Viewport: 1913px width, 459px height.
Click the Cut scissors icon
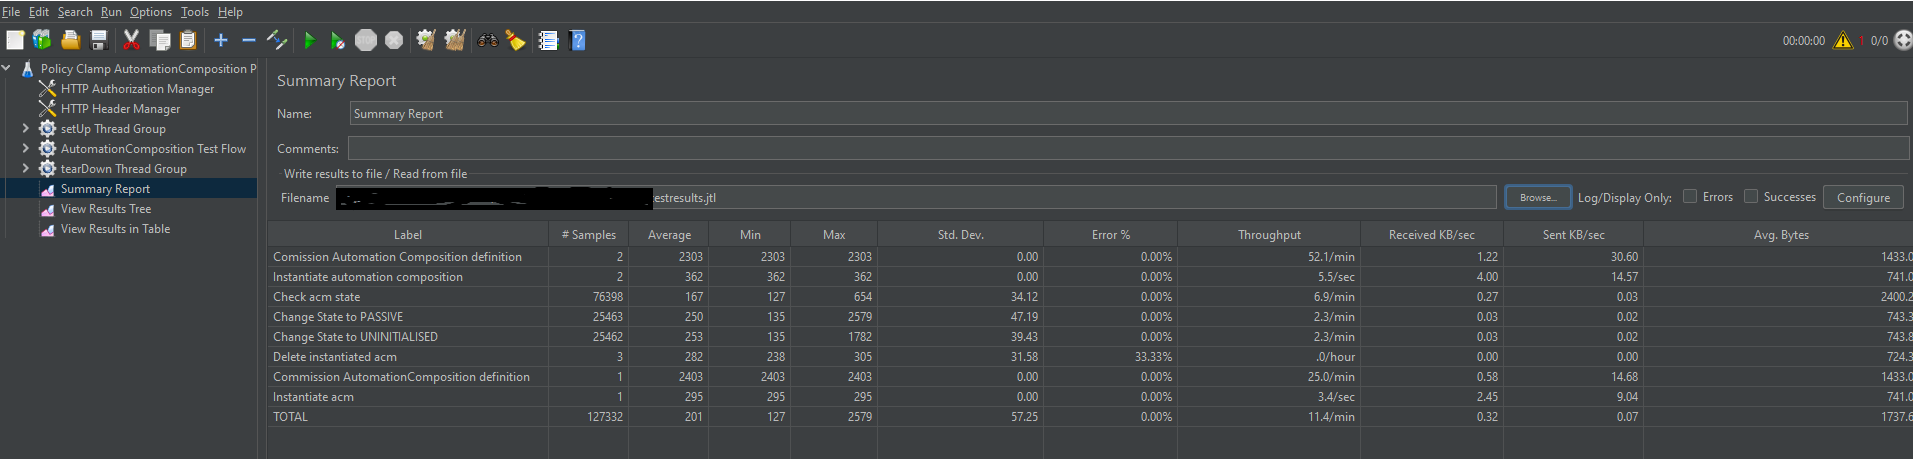pyautogui.click(x=131, y=40)
